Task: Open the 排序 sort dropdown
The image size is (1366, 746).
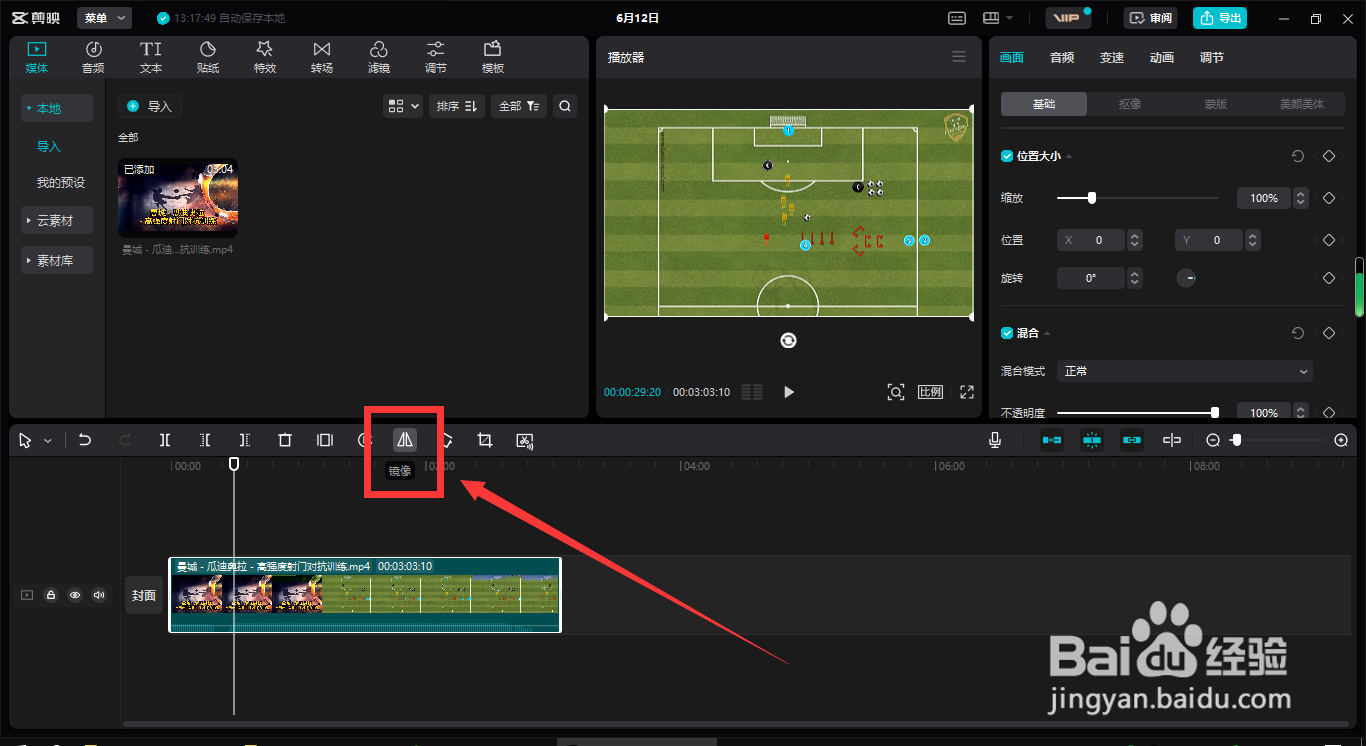Action: pos(457,106)
